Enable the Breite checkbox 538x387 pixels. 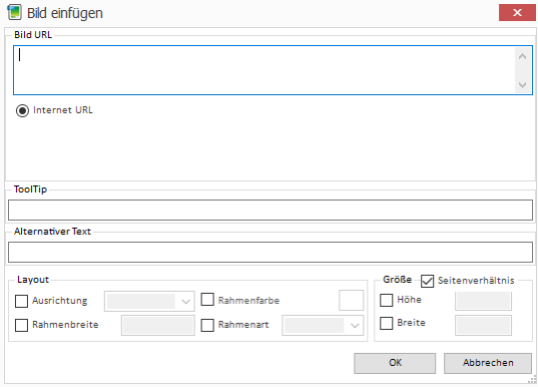coord(386,323)
